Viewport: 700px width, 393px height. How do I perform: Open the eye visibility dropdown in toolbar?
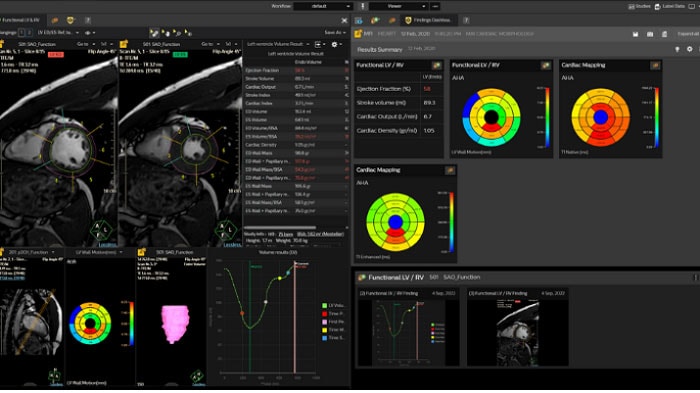coord(90,33)
